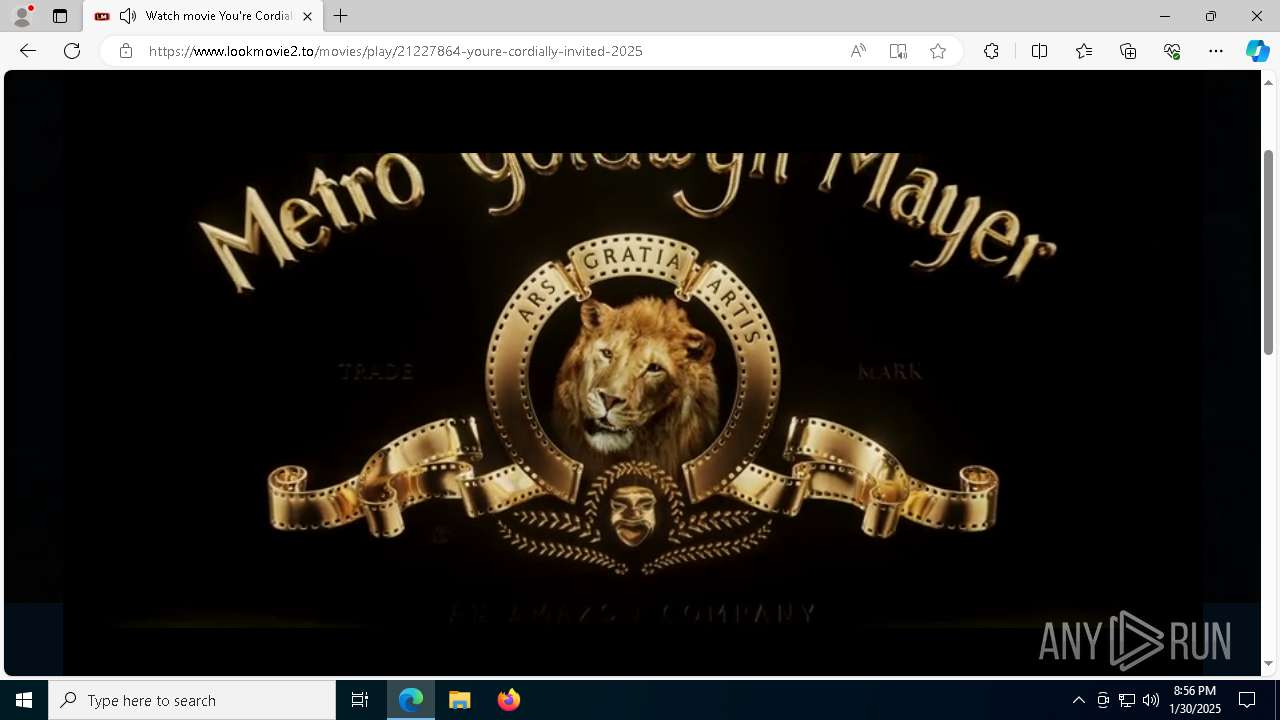Click the page vertical scrollbar thumb
The height and width of the screenshot is (720, 1280).
(1268, 252)
